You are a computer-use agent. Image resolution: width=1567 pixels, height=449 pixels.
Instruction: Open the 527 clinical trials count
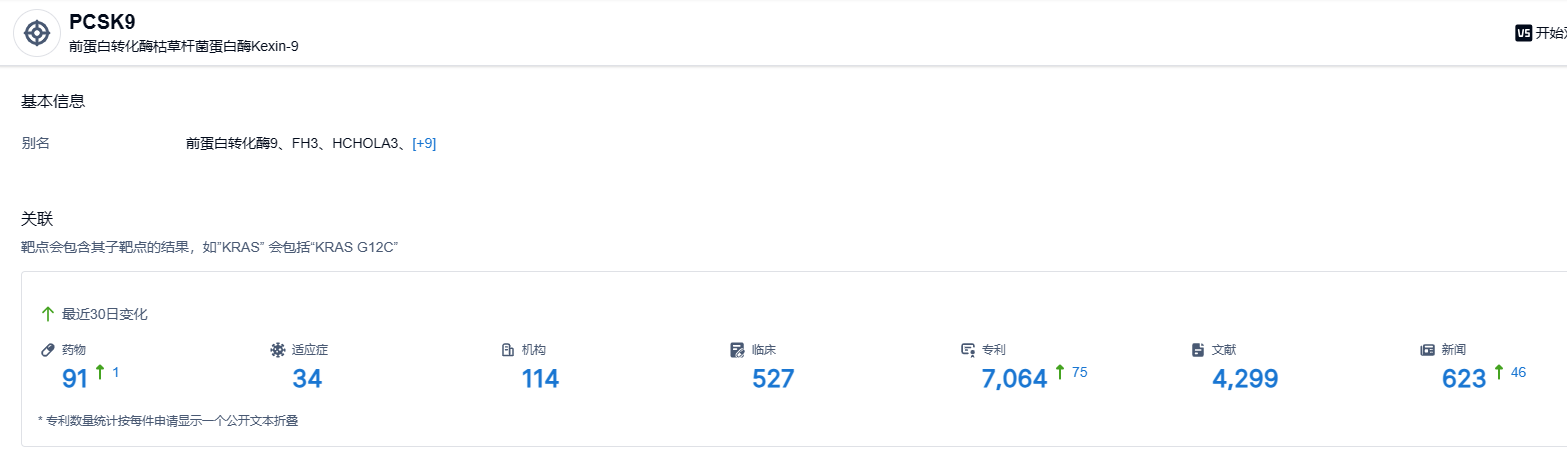pyautogui.click(x=773, y=379)
